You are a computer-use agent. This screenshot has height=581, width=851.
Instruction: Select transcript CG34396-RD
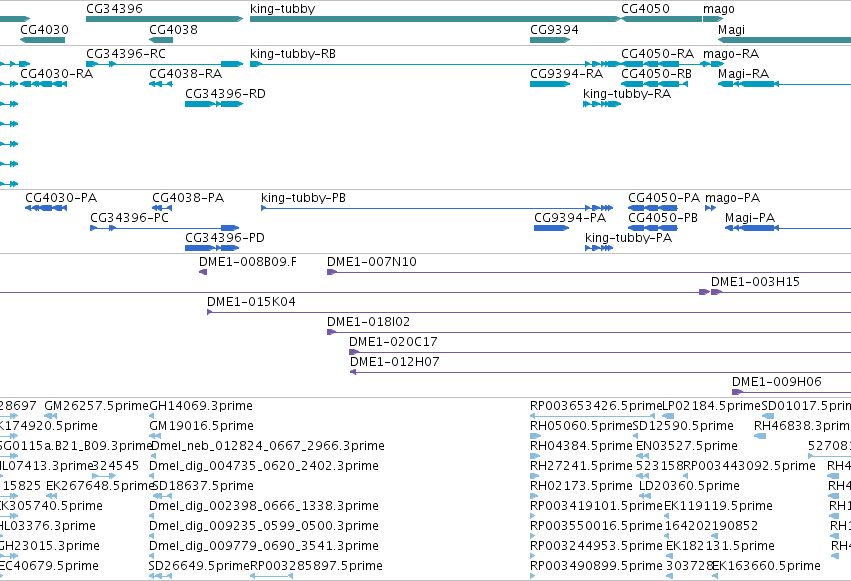(214, 104)
